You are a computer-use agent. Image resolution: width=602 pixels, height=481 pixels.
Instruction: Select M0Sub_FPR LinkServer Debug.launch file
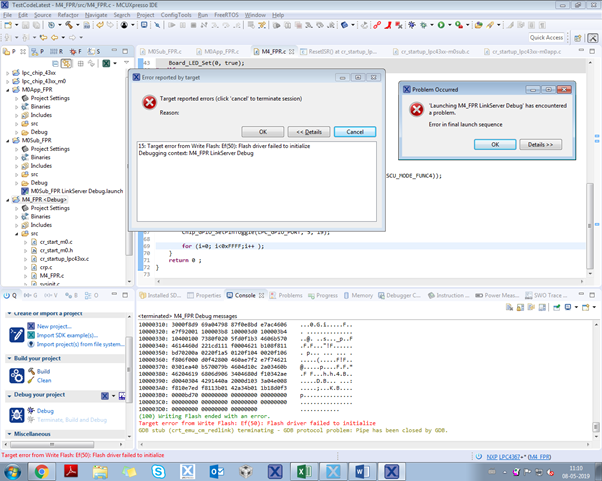coord(73,191)
